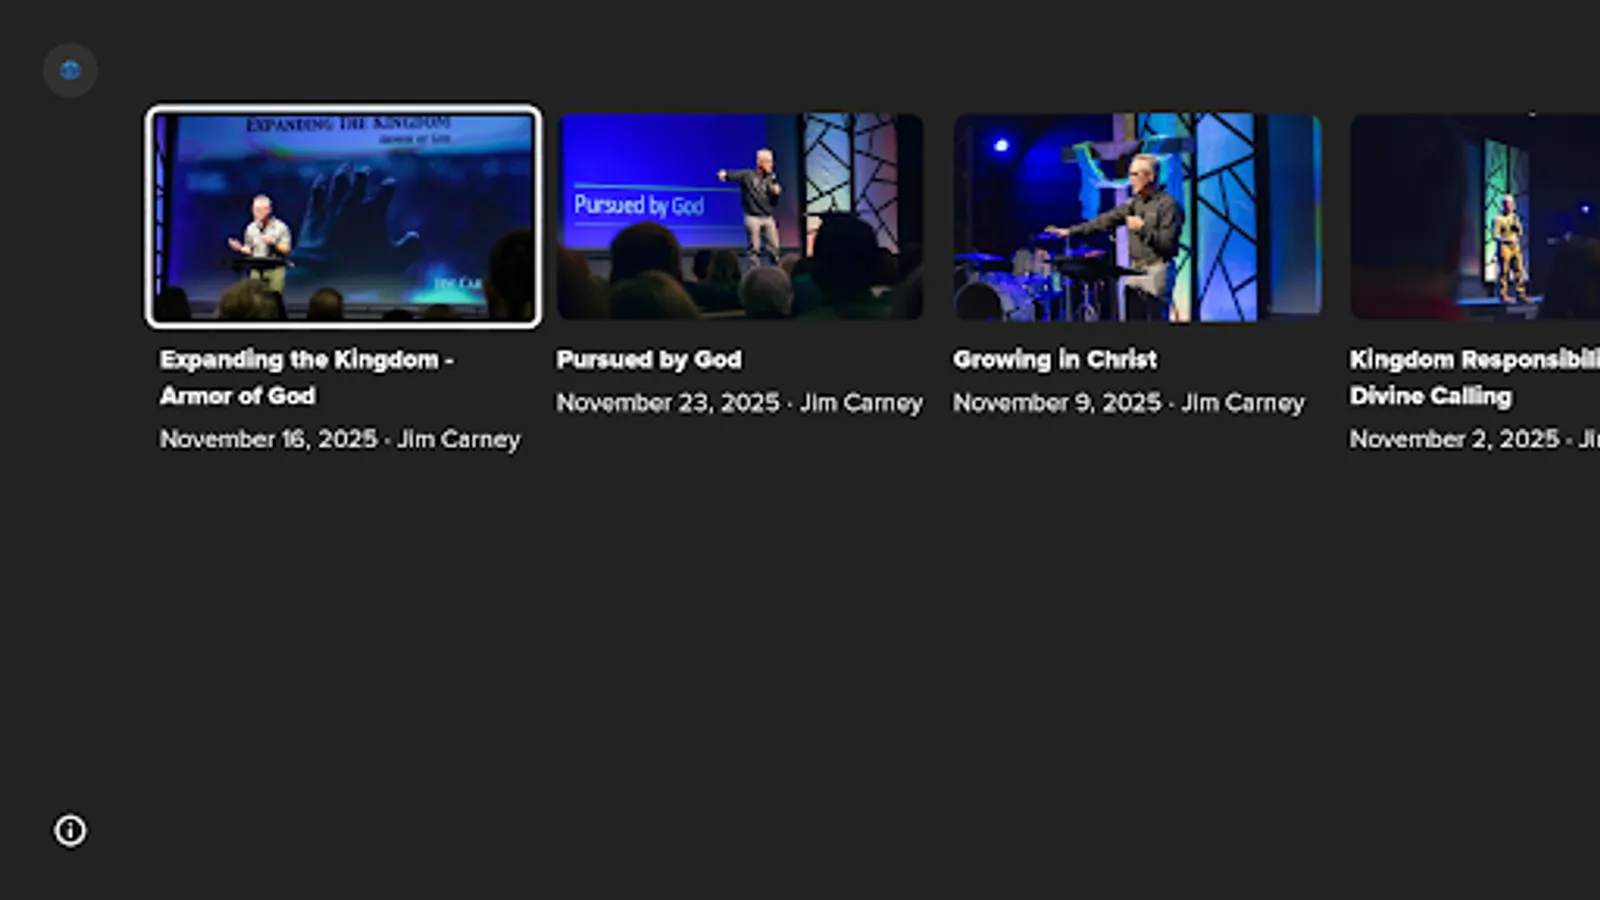Click the speaker name under the first sermon
1600x900 pixels.
tap(457, 439)
